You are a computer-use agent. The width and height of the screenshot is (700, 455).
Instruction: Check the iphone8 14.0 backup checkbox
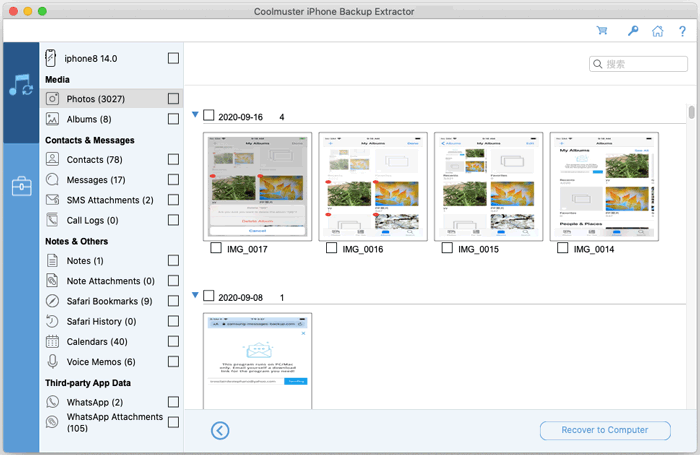pos(173,58)
